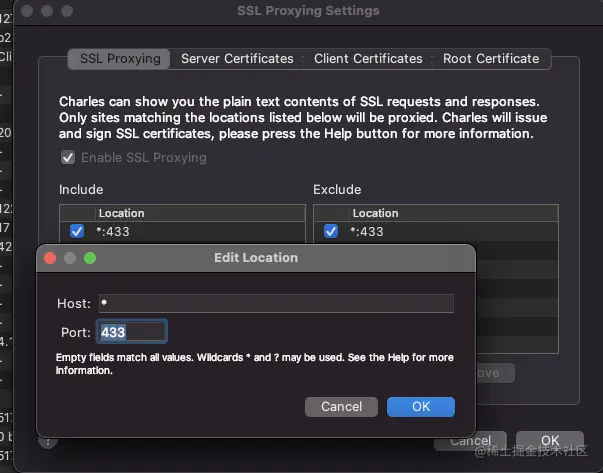Open the Server Certificates tab
This screenshot has height=473, width=603.
click(237, 59)
